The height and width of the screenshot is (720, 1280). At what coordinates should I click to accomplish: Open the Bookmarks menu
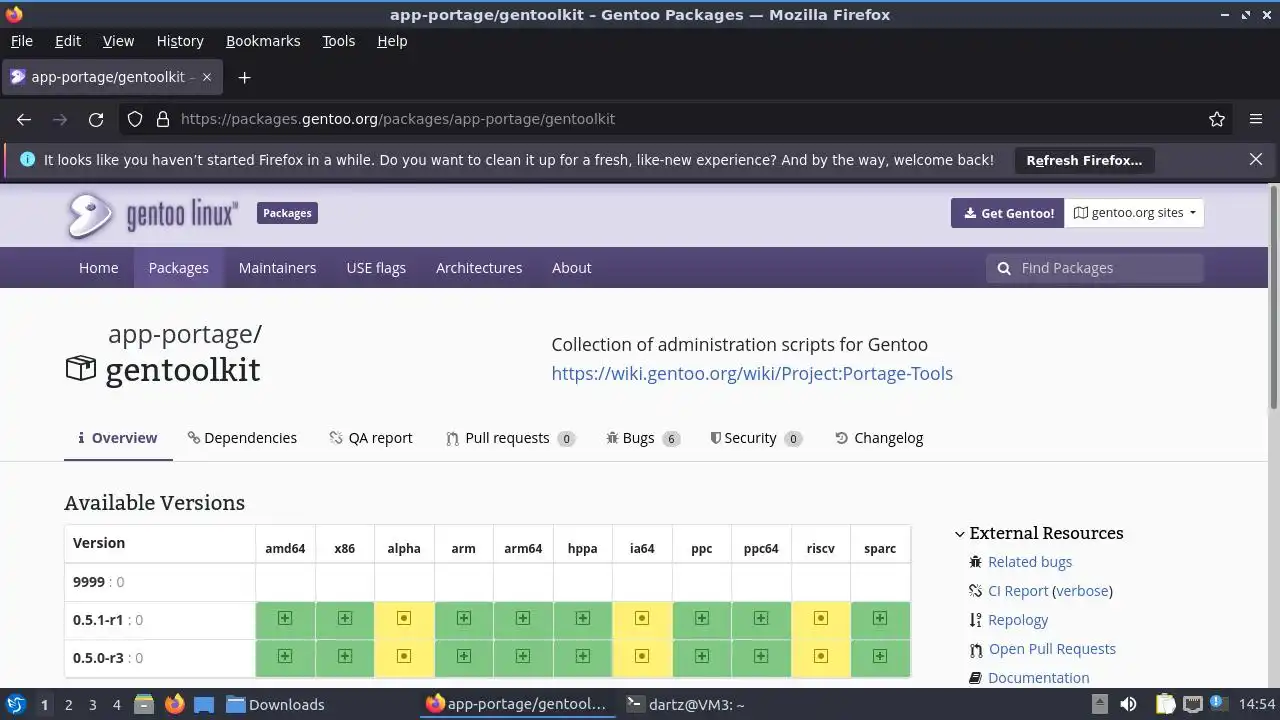pos(263,41)
